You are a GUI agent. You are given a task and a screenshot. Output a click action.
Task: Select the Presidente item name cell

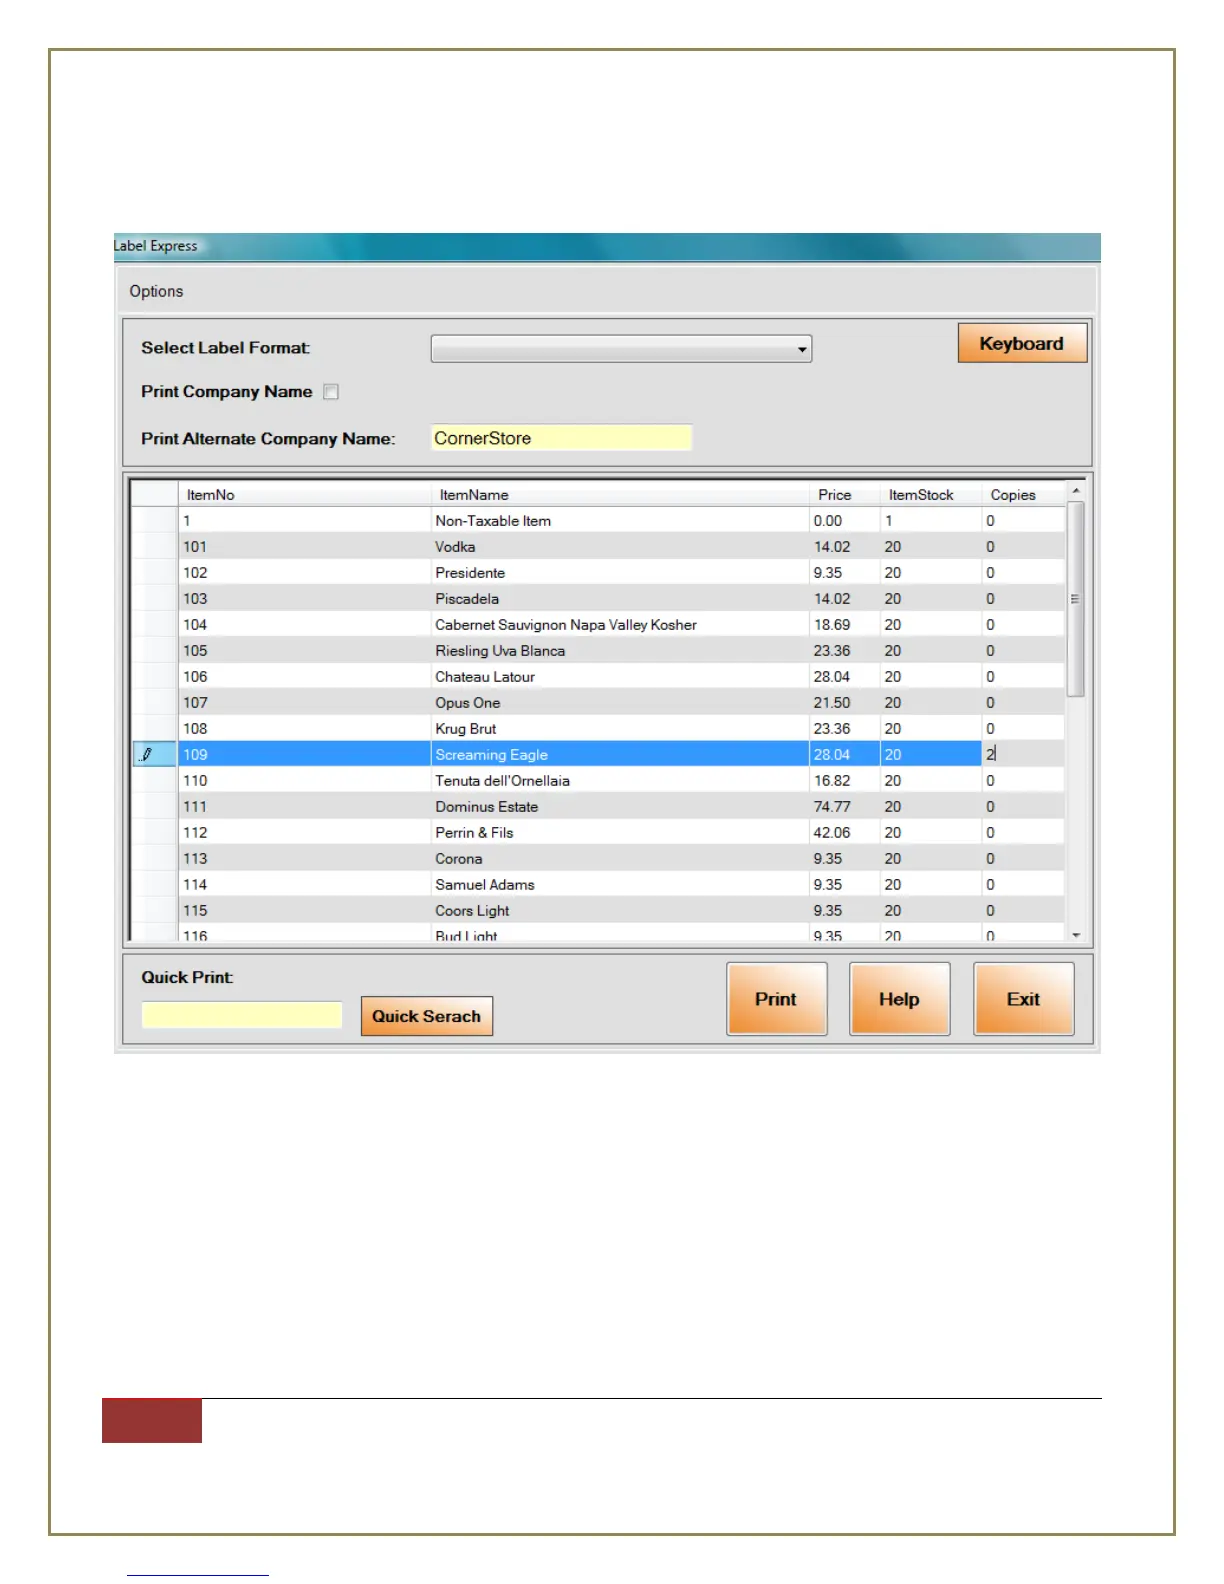[x=620, y=573]
